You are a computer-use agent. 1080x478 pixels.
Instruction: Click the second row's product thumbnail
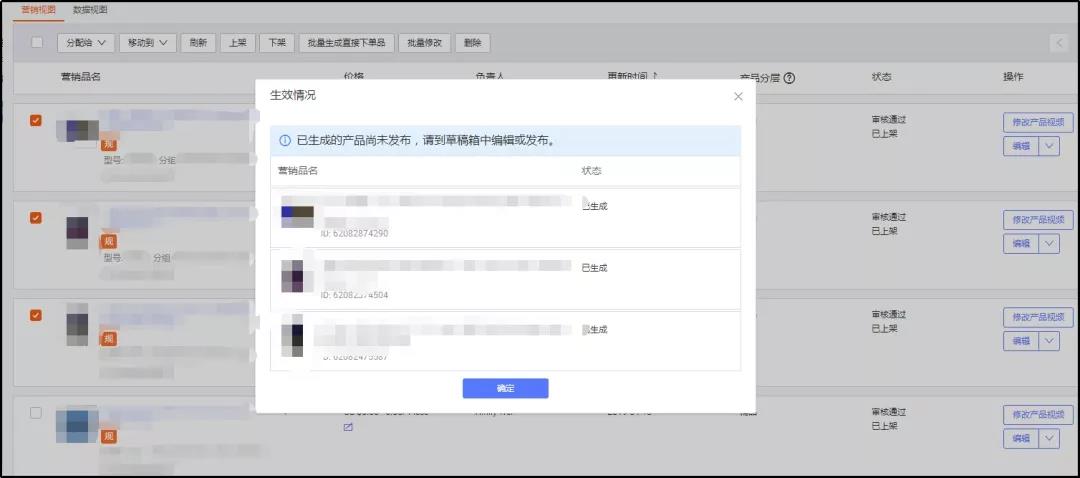(x=77, y=232)
